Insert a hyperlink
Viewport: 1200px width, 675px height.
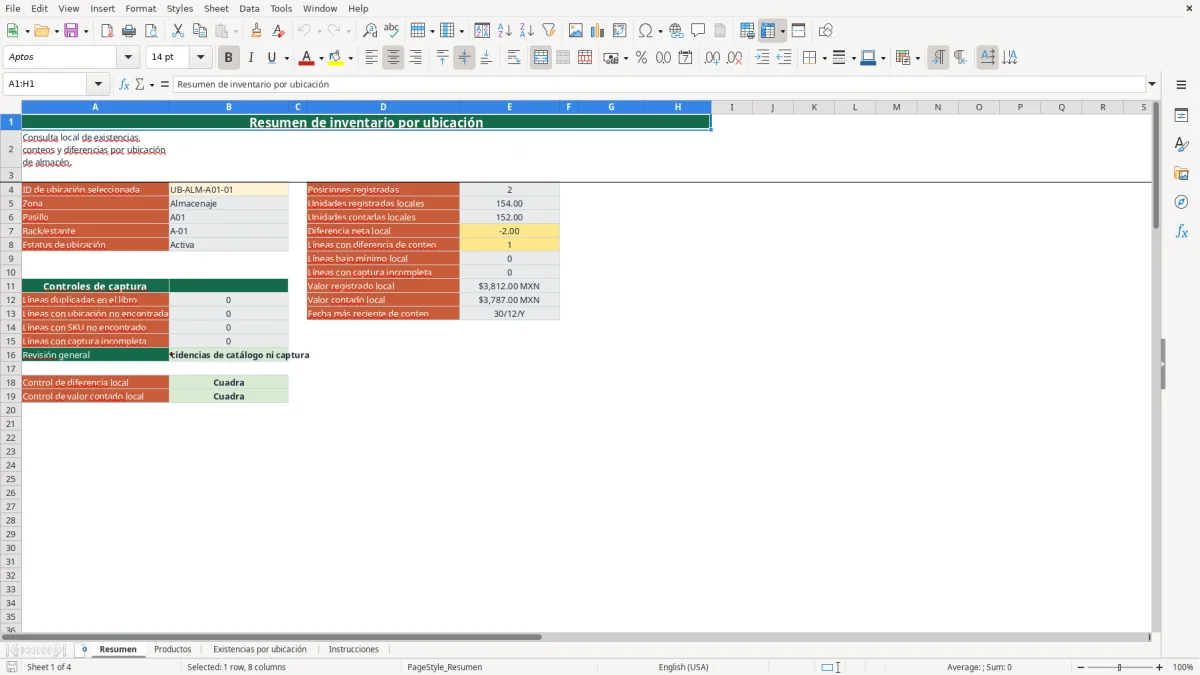(677, 30)
